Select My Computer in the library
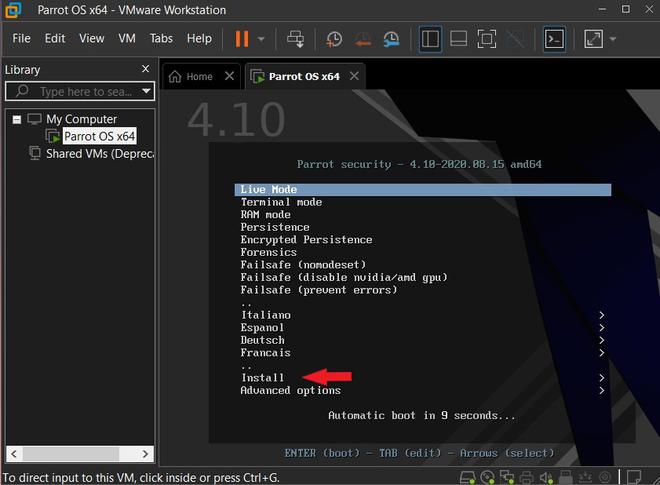The height and width of the screenshot is (485, 660). click(81, 119)
